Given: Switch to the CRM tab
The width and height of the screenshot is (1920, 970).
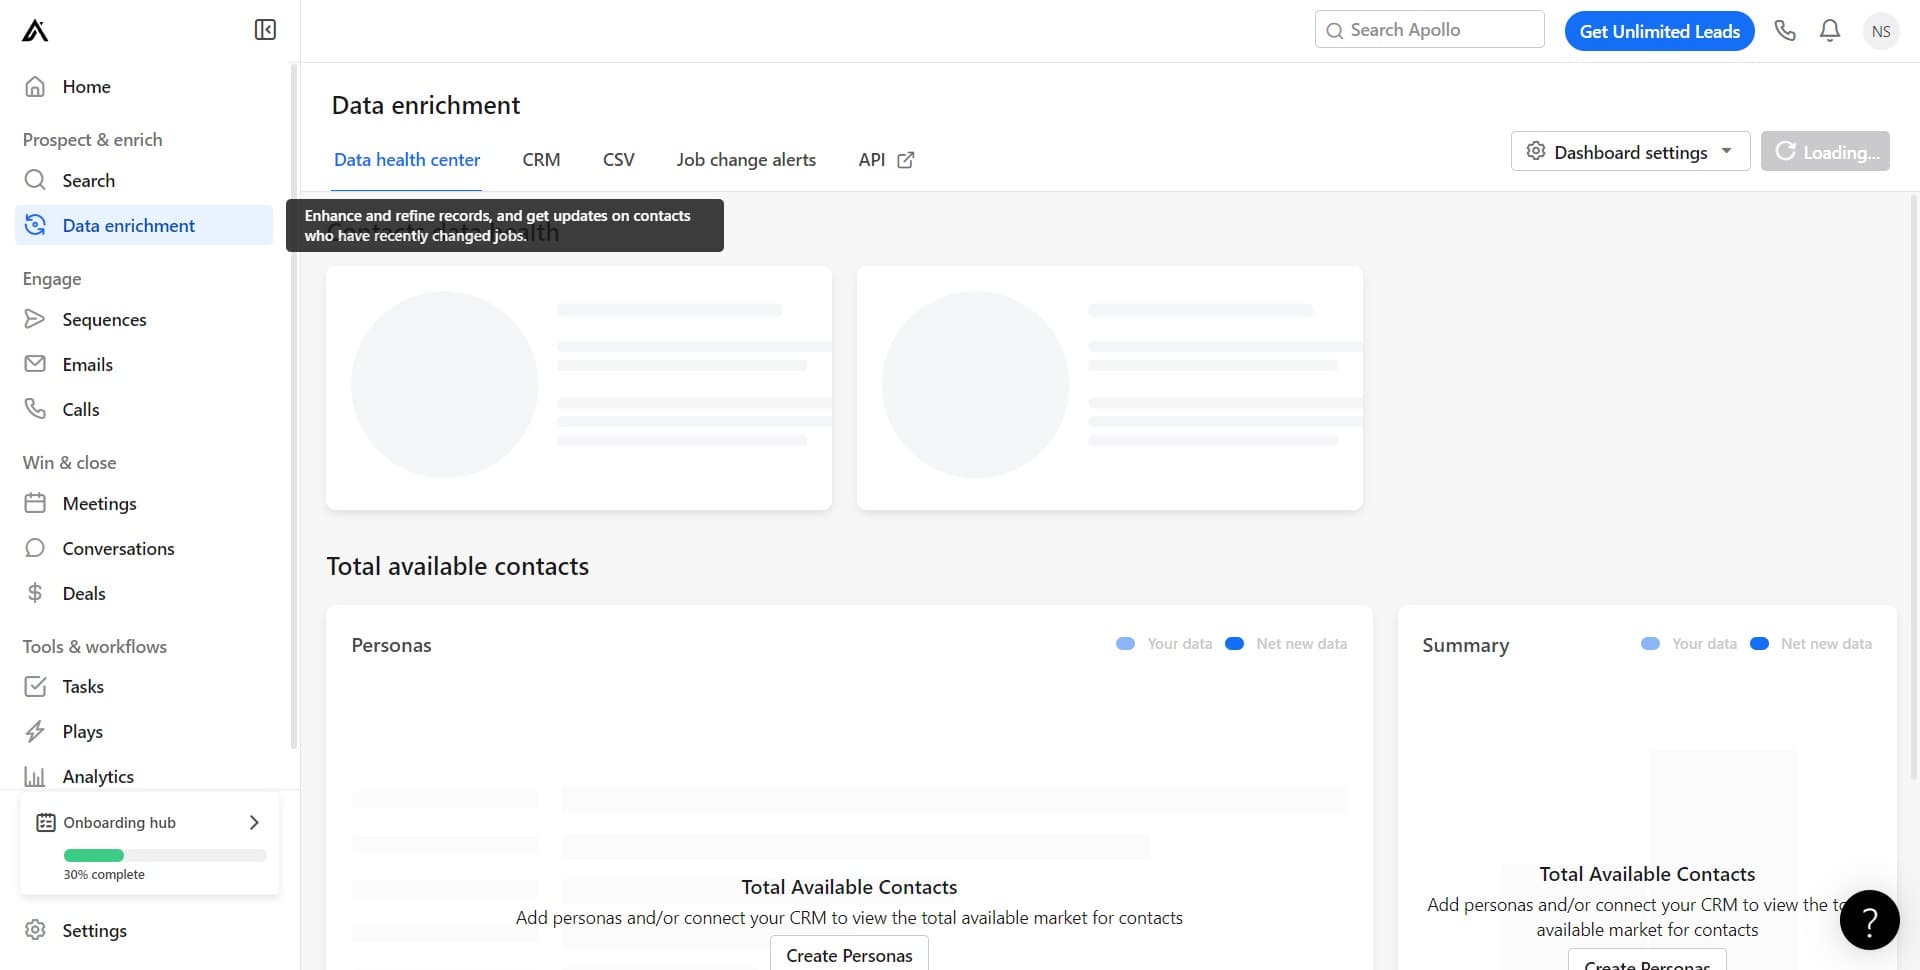Looking at the screenshot, I should tap(541, 159).
